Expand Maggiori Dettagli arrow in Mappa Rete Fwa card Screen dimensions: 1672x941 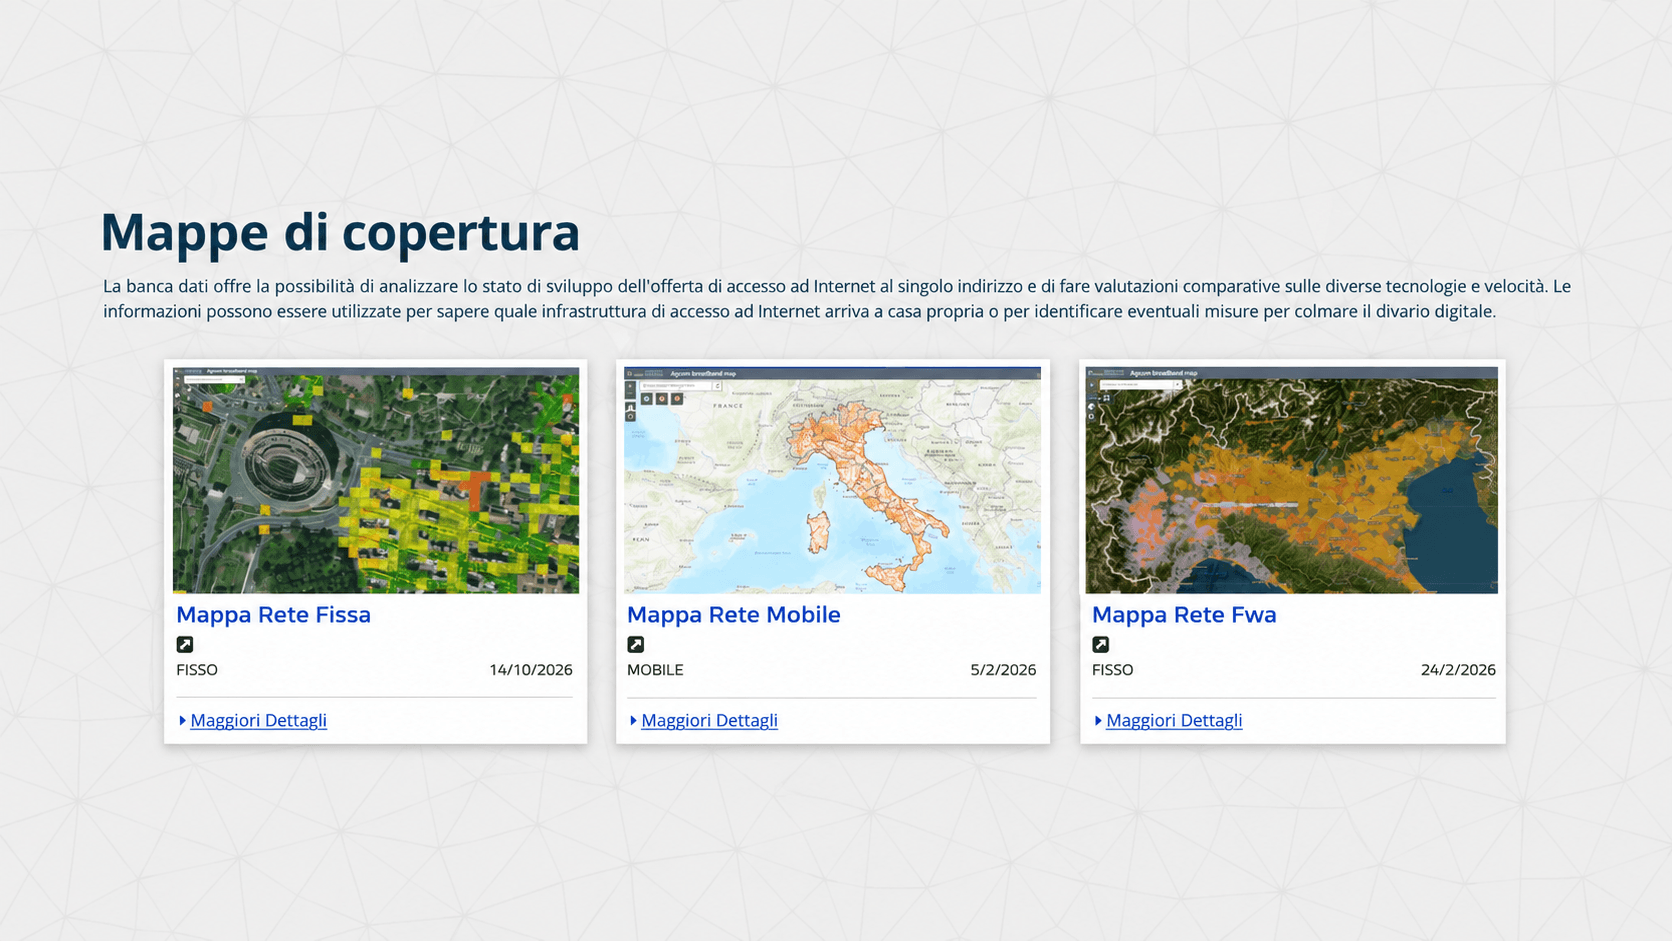1098,720
